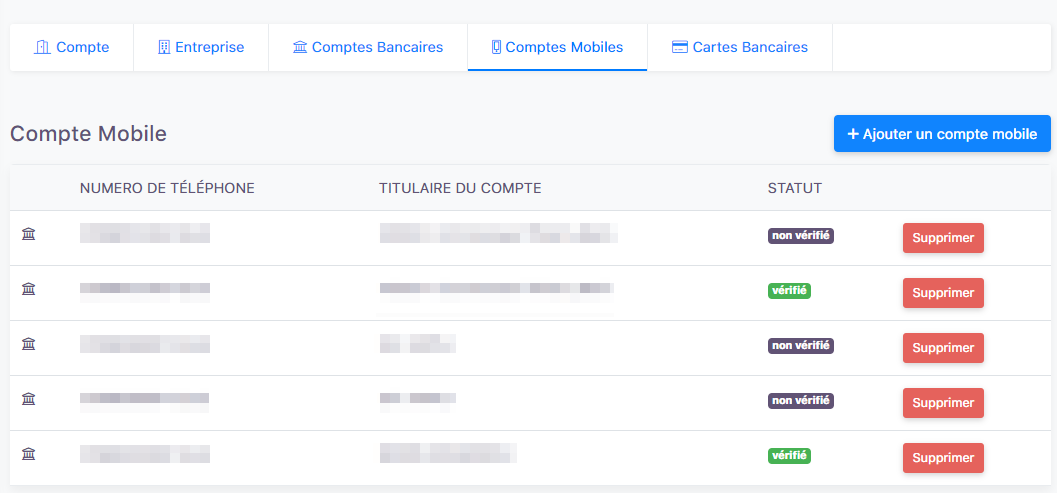Open the Cartes Bancaires tab
This screenshot has height=493, width=1057.
[x=739, y=47]
